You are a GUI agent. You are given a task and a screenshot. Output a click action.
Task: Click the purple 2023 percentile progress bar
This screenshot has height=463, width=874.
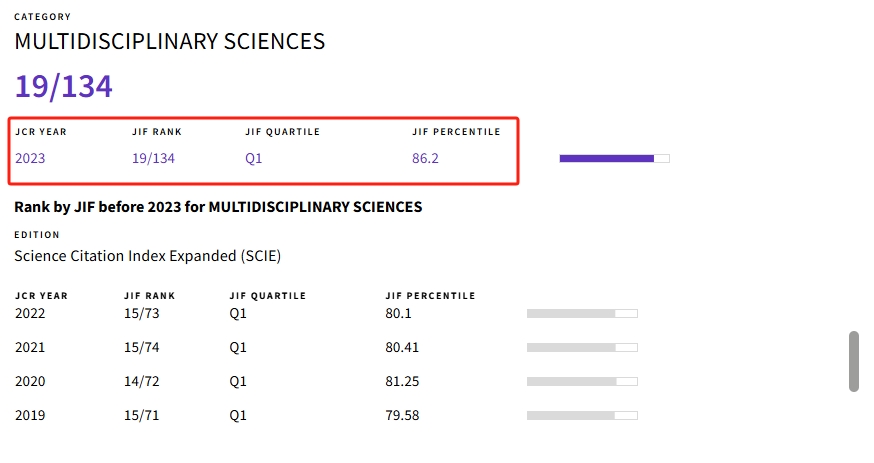tap(614, 159)
